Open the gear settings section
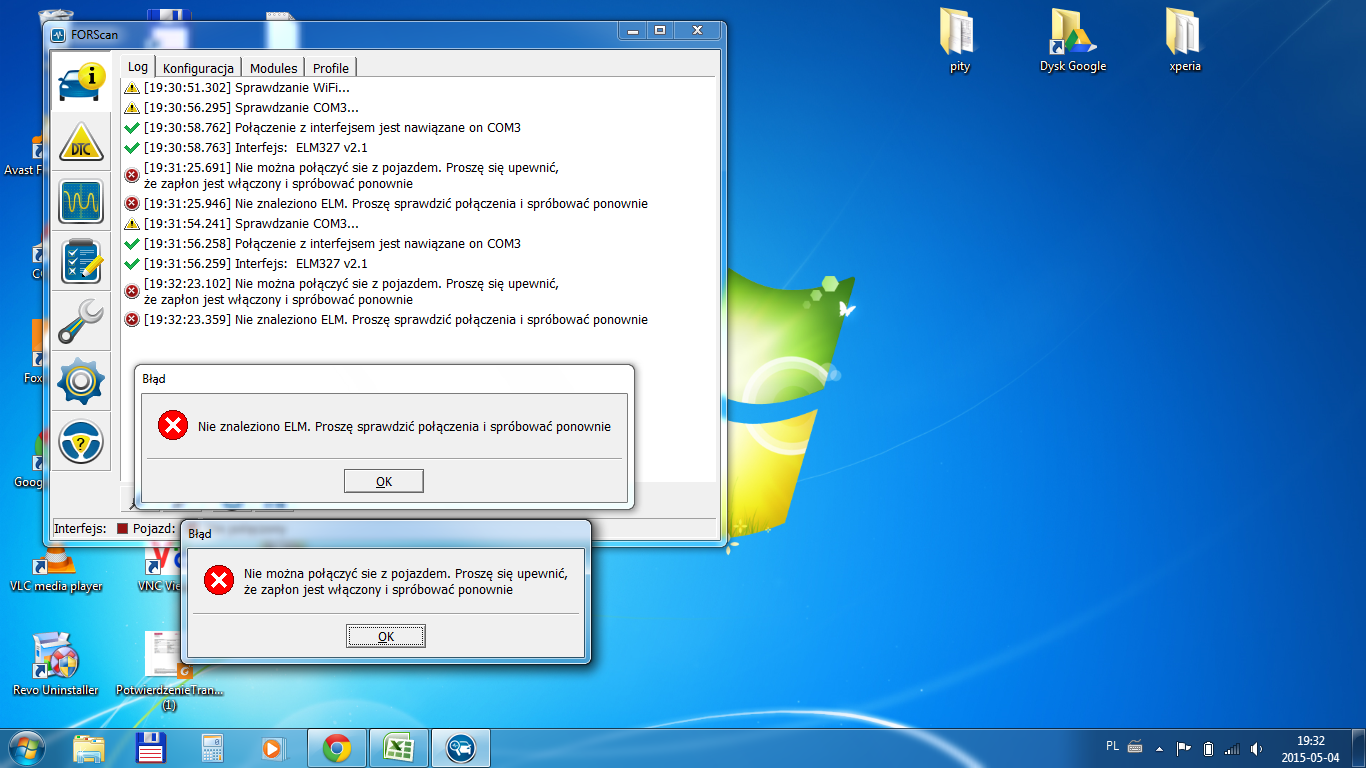This screenshot has width=1366, height=768. pyautogui.click(x=81, y=381)
